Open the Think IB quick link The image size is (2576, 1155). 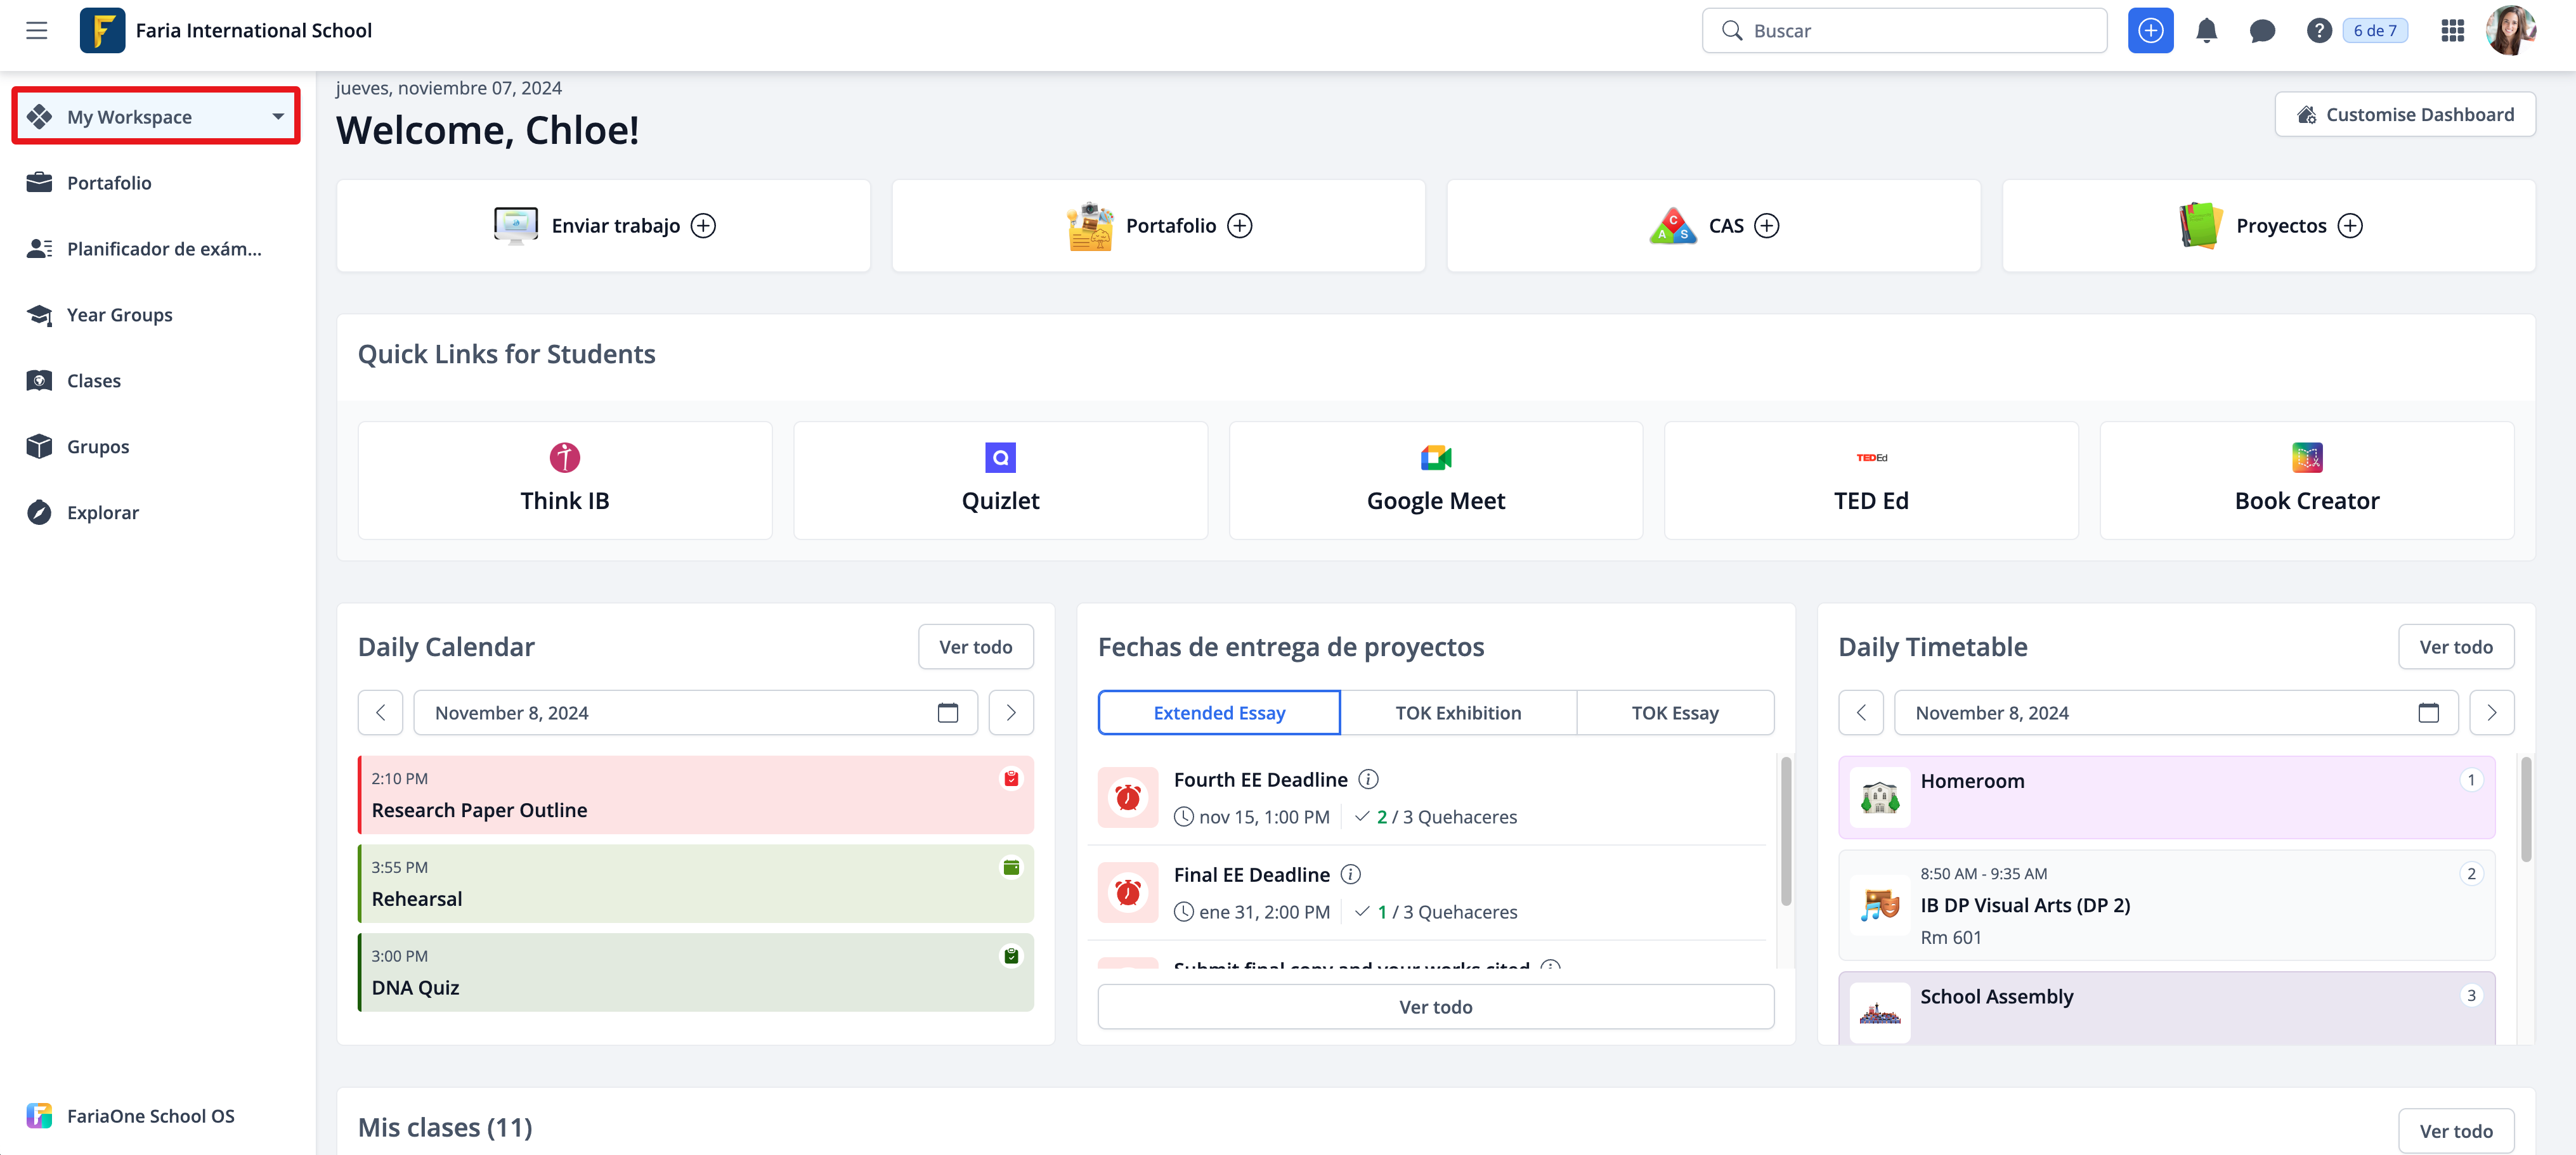(565, 480)
